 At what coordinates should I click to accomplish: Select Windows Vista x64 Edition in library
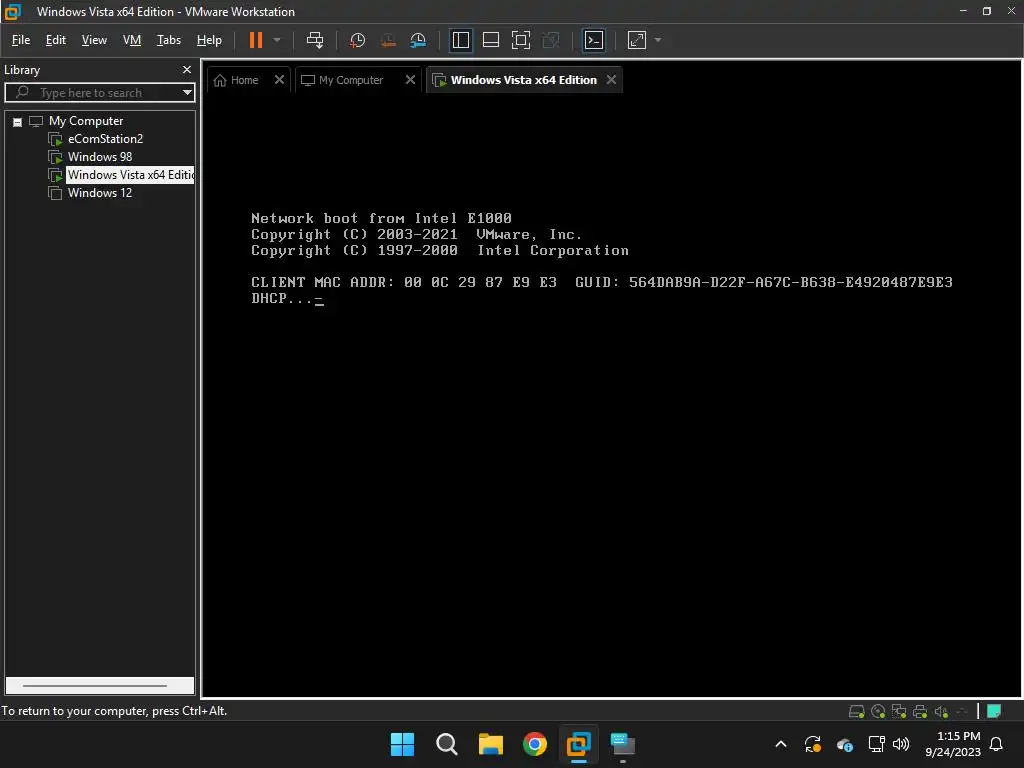(130, 175)
